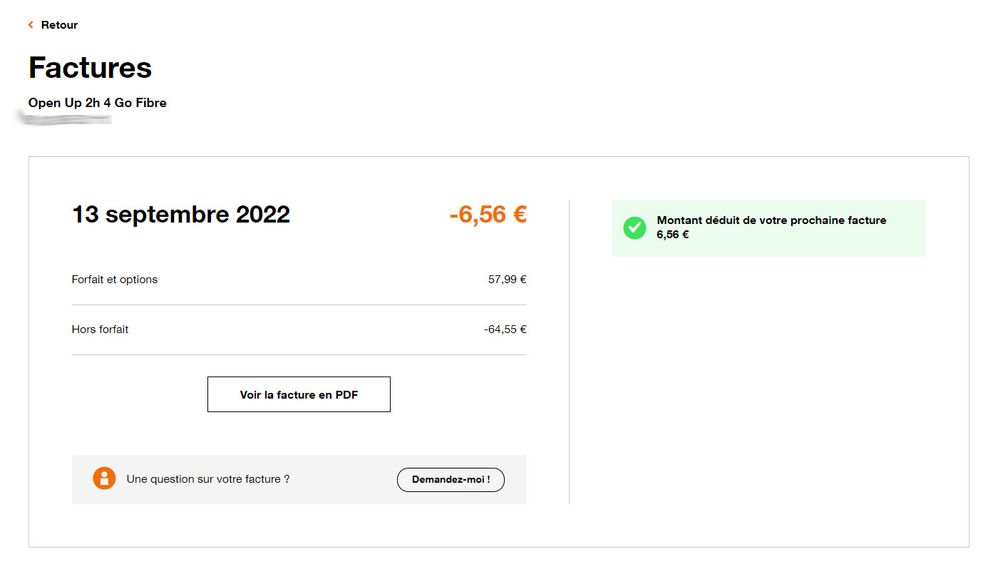The width and height of the screenshot is (998, 562).
Task: Click the Factures page heading
Action: click(x=90, y=67)
